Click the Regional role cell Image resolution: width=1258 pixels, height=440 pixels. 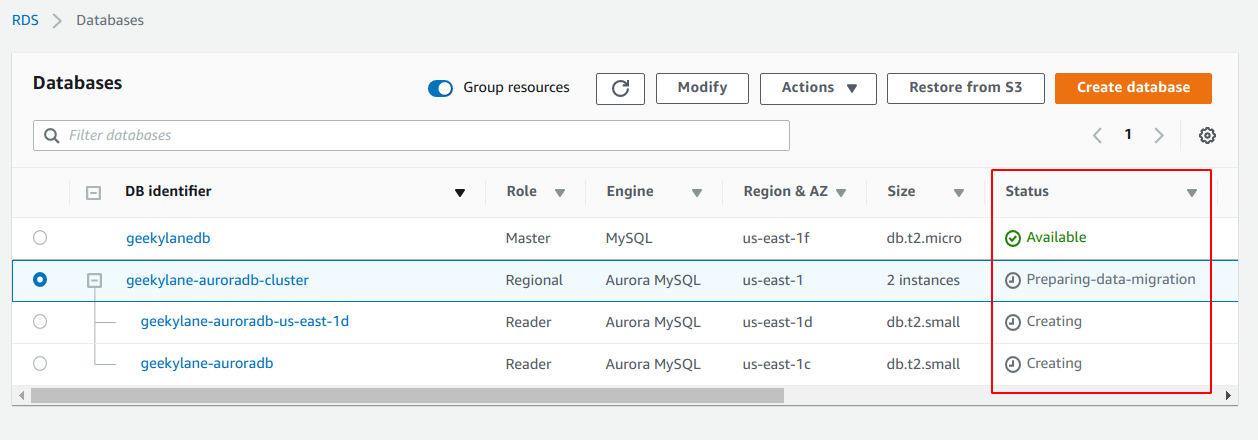pyautogui.click(x=534, y=280)
